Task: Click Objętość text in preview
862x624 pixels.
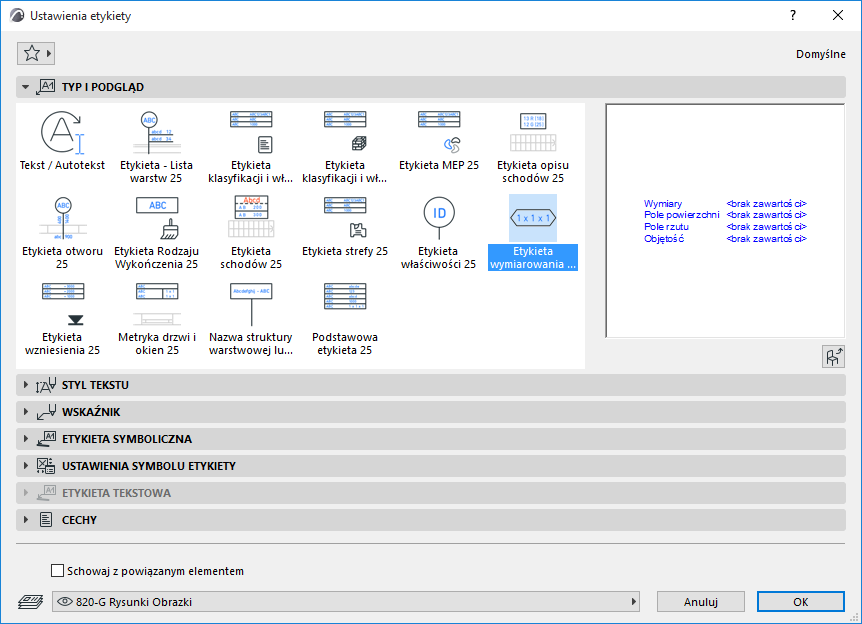Action: 664,239
